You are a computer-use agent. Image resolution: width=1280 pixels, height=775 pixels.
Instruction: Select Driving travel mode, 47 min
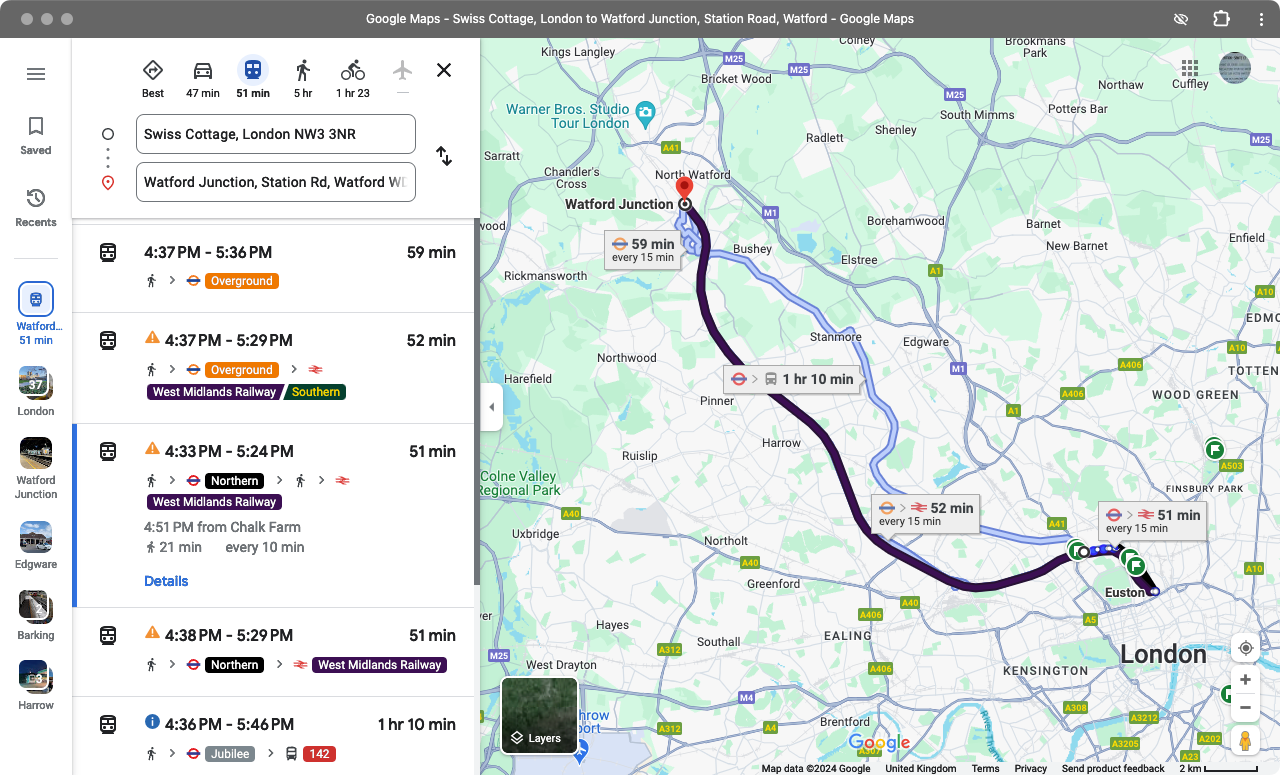coord(203,78)
